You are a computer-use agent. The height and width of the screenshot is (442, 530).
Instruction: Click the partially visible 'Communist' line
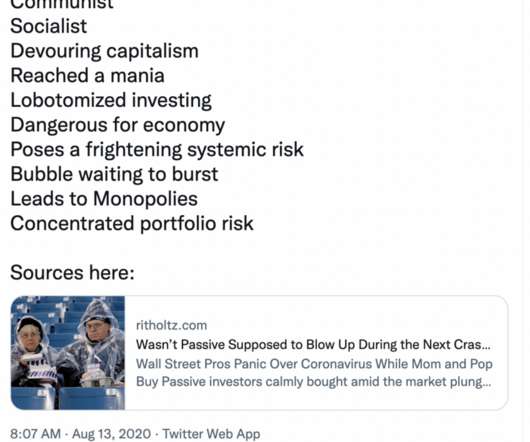(62, 4)
